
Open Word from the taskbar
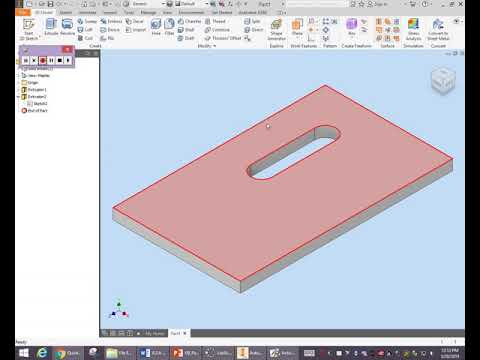[x=152, y=353]
